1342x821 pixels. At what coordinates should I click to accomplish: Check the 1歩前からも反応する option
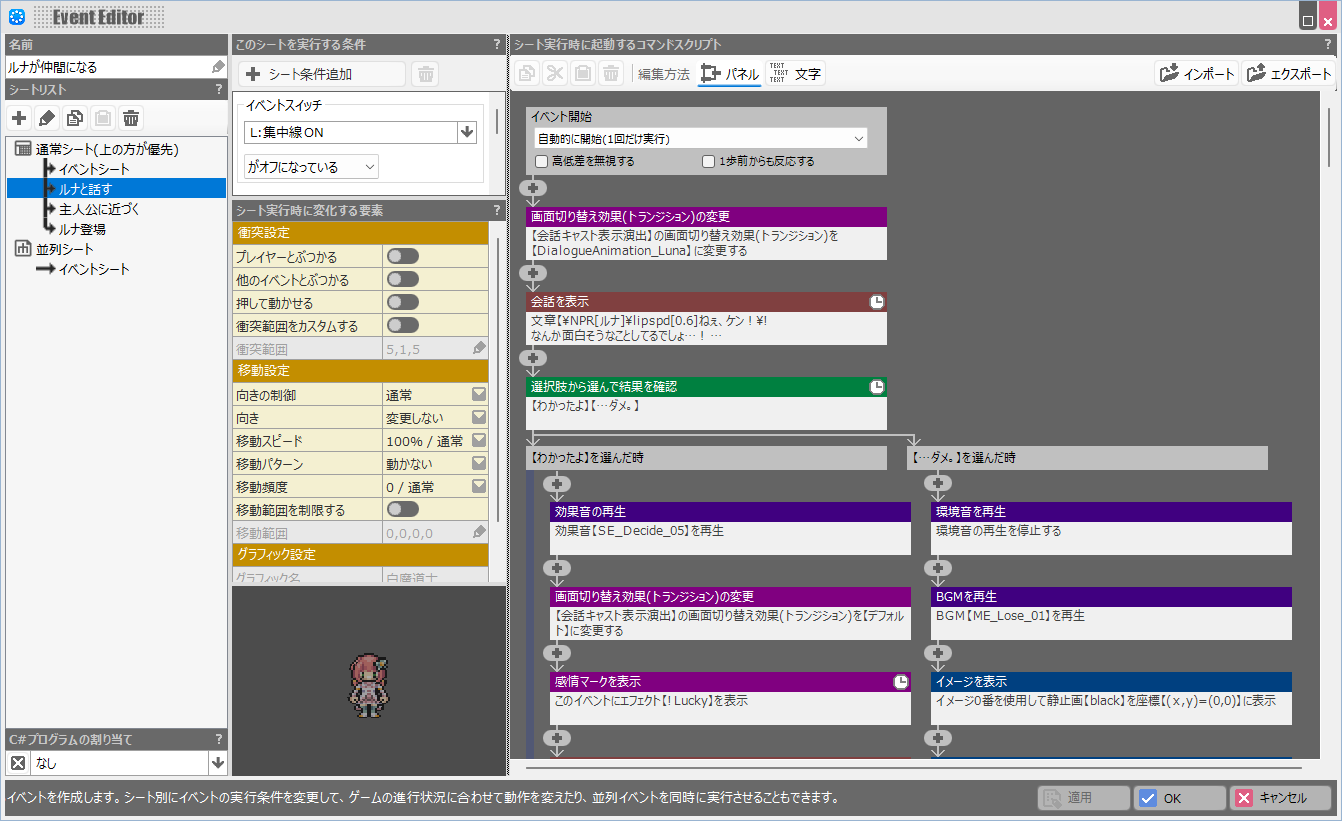[708, 161]
